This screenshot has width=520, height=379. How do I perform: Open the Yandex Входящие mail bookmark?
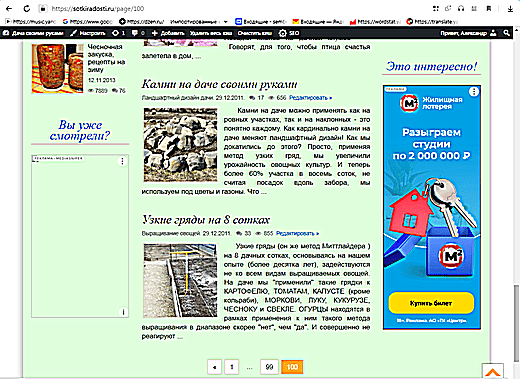click(x=318, y=22)
